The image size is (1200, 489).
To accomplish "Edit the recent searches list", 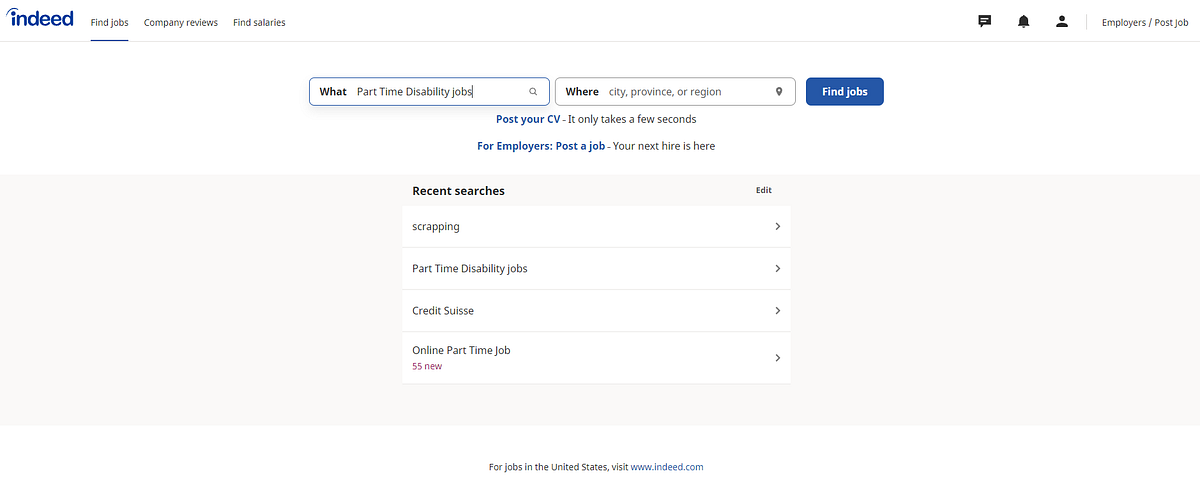I will click(764, 190).
